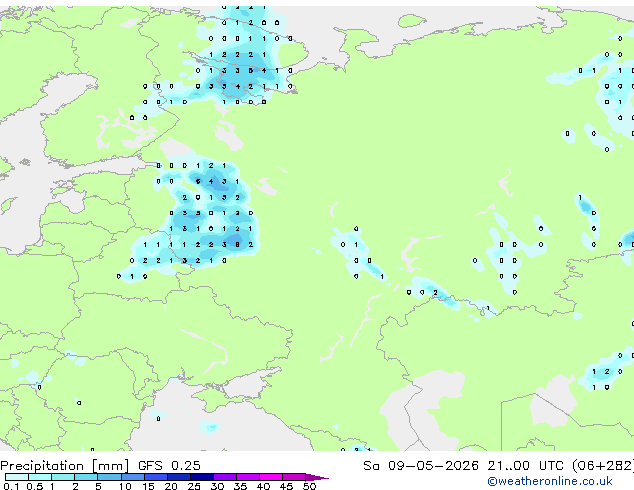Click the '0.1' legend scale label
The image size is (634, 490).
(11, 486)
